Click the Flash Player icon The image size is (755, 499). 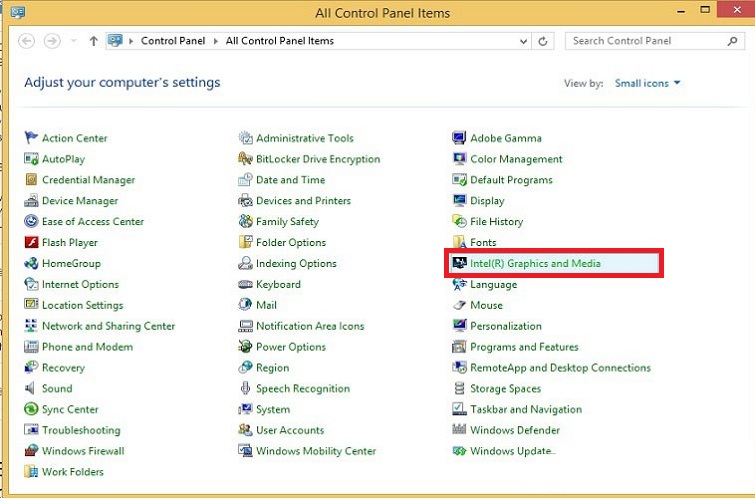coord(31,243)
